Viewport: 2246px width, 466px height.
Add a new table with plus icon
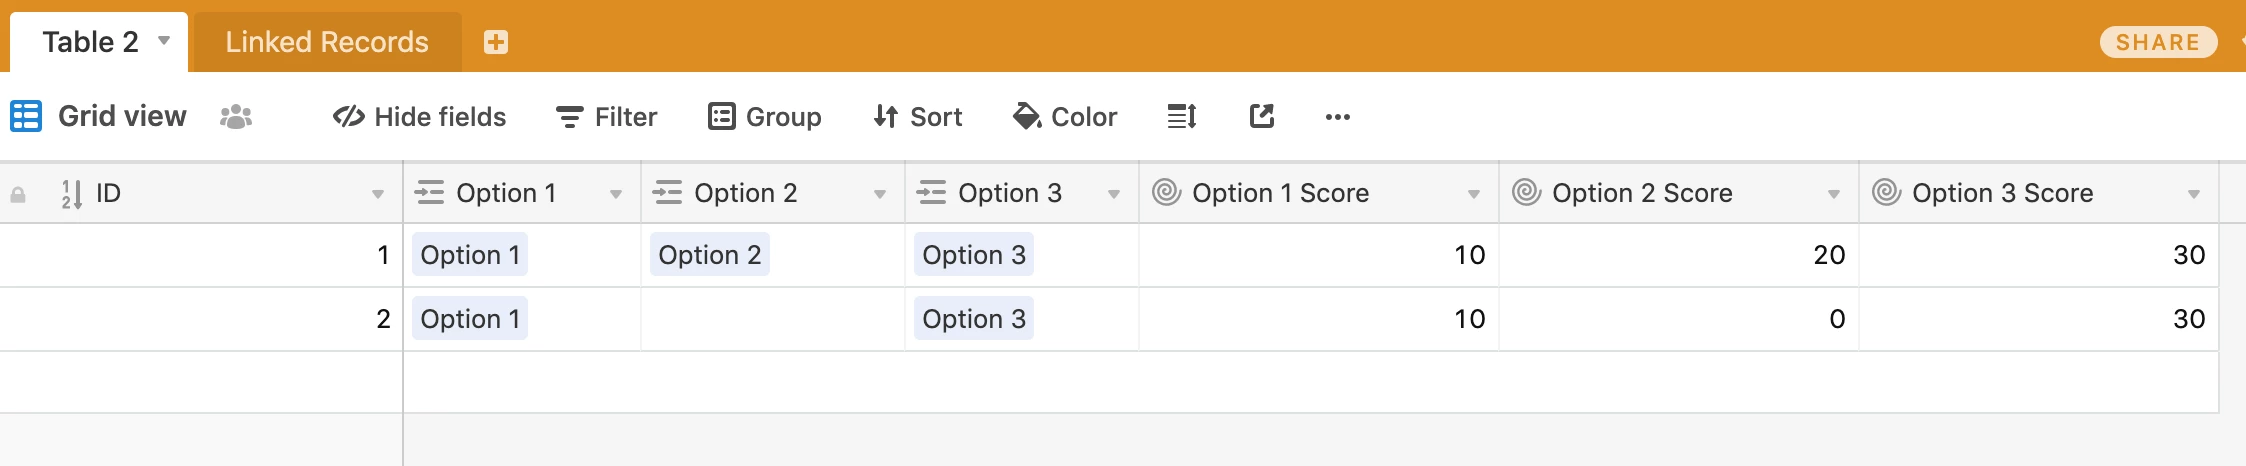pyautogui.click(x=496, y=42)
